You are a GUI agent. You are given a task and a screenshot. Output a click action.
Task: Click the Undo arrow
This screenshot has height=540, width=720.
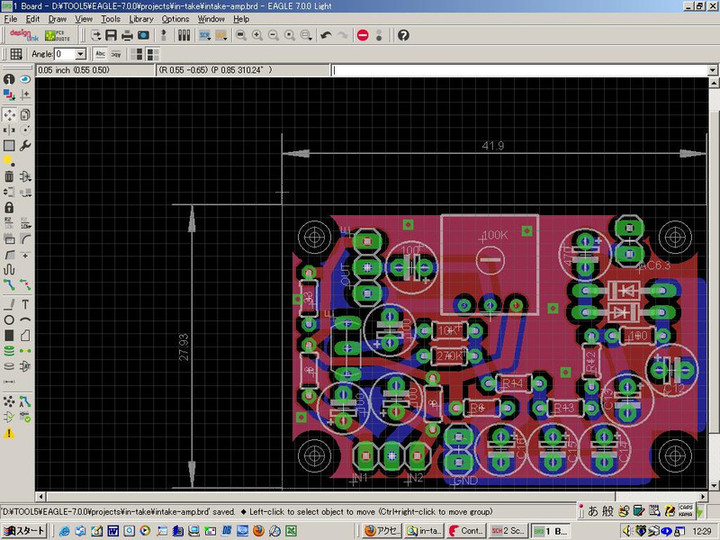[x=326, y=35]
